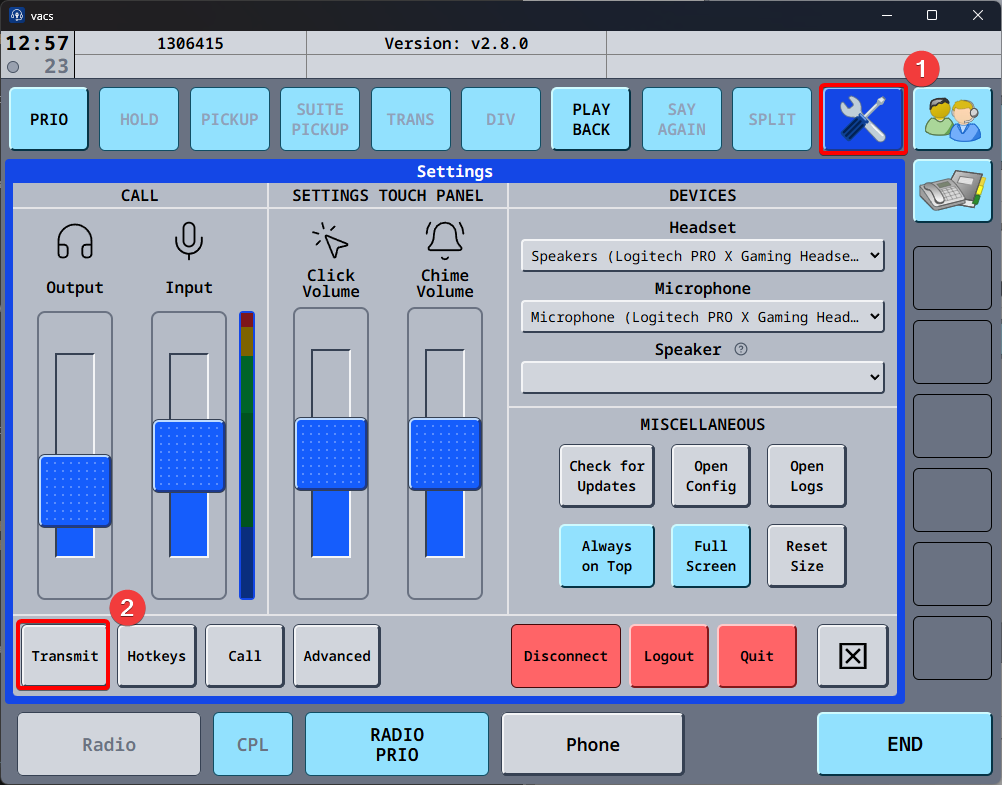1002x785 pixels.
Task: Click the Chime Volume bell icon
Action: pyautogui.click(x=445, y=240)
